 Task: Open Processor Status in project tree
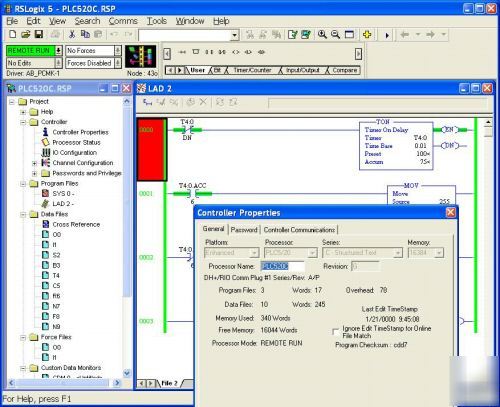[x=76, y=142]
